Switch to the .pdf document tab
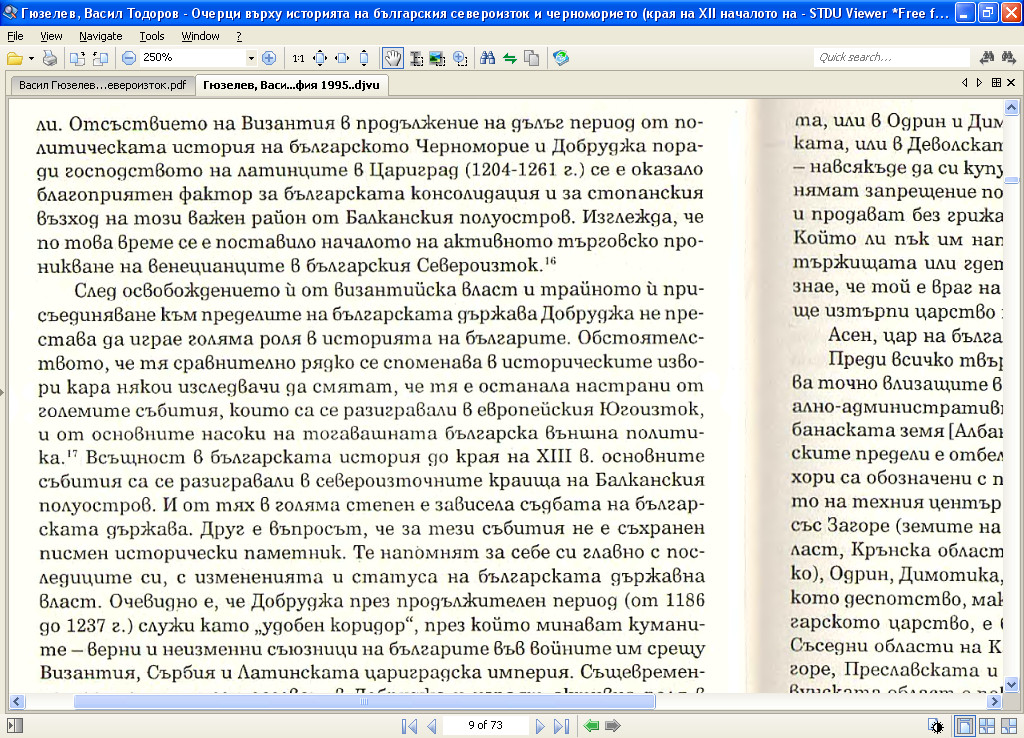Image resolution: width=1024 pixels, height=738 pixels. [x=103, y=86]
